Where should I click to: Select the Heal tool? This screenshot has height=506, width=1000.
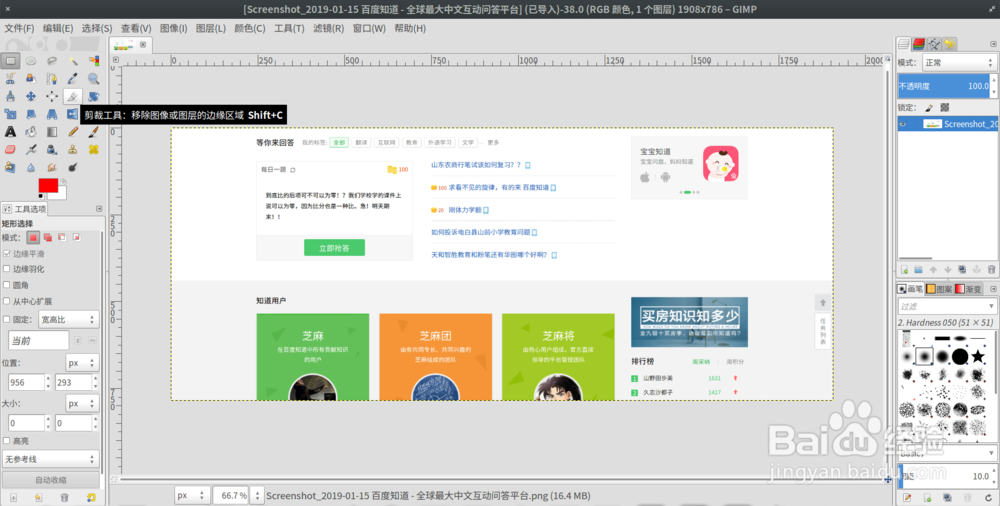click(x=94, y=149)
